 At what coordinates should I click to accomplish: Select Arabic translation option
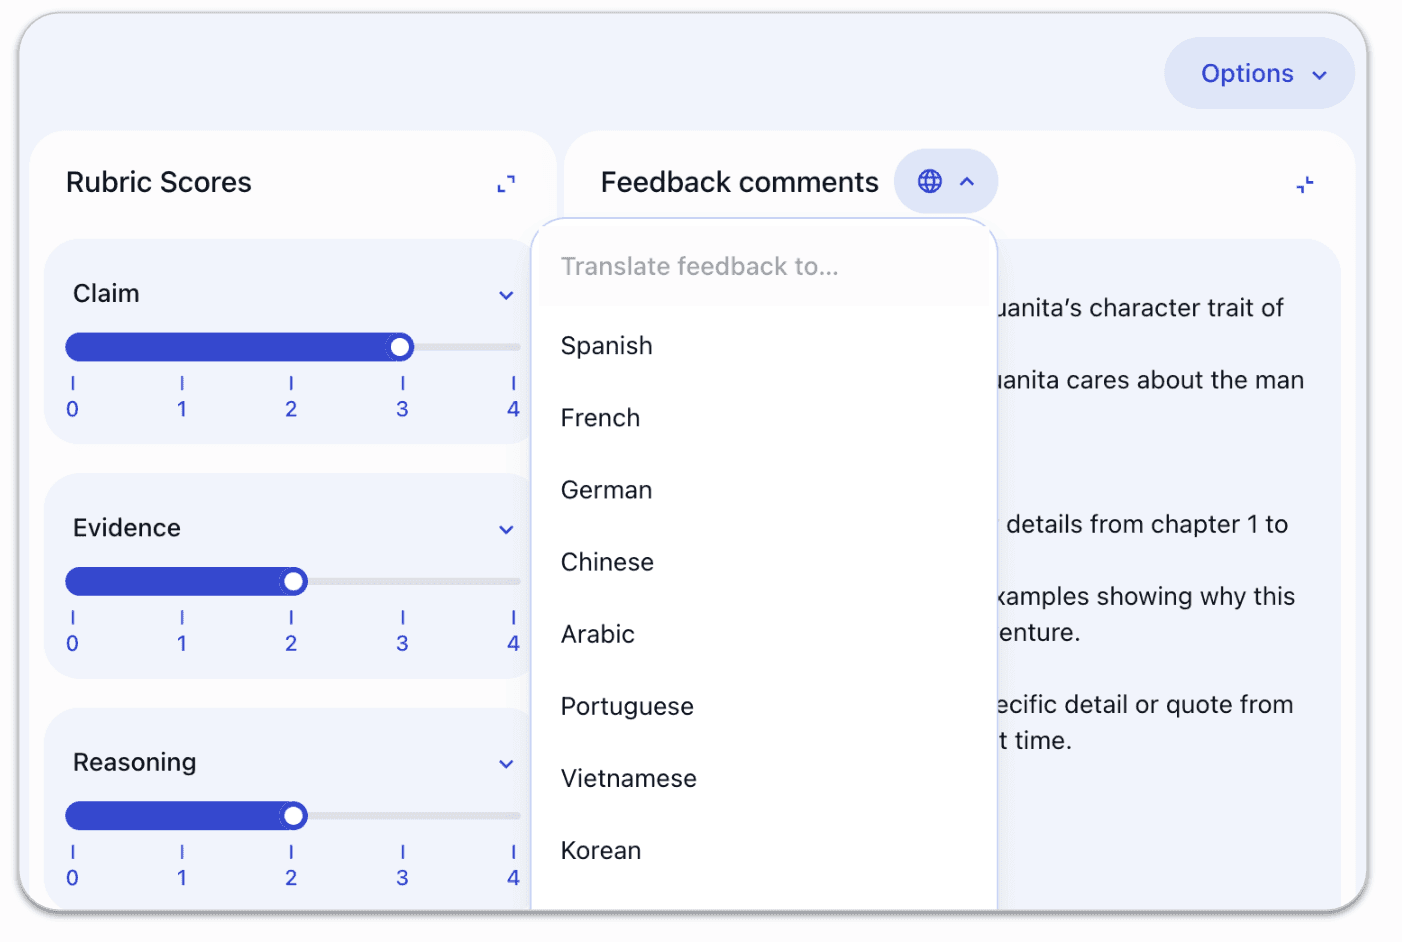click(x=598, y=634)
